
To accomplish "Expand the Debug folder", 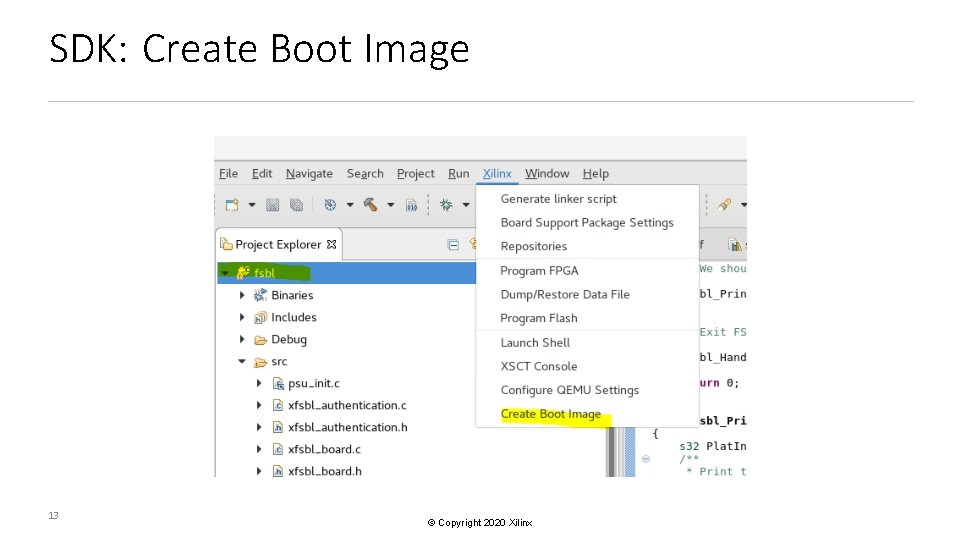I will (242, 339).
